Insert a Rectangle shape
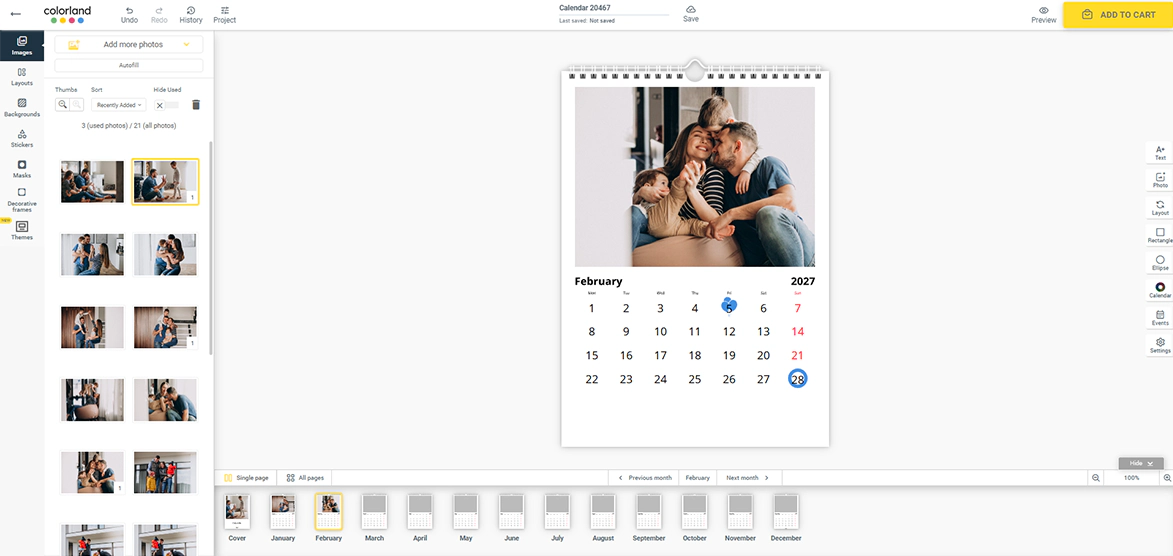Image resolution: width=1173 pixels, height=556 pixels. 1160,236
